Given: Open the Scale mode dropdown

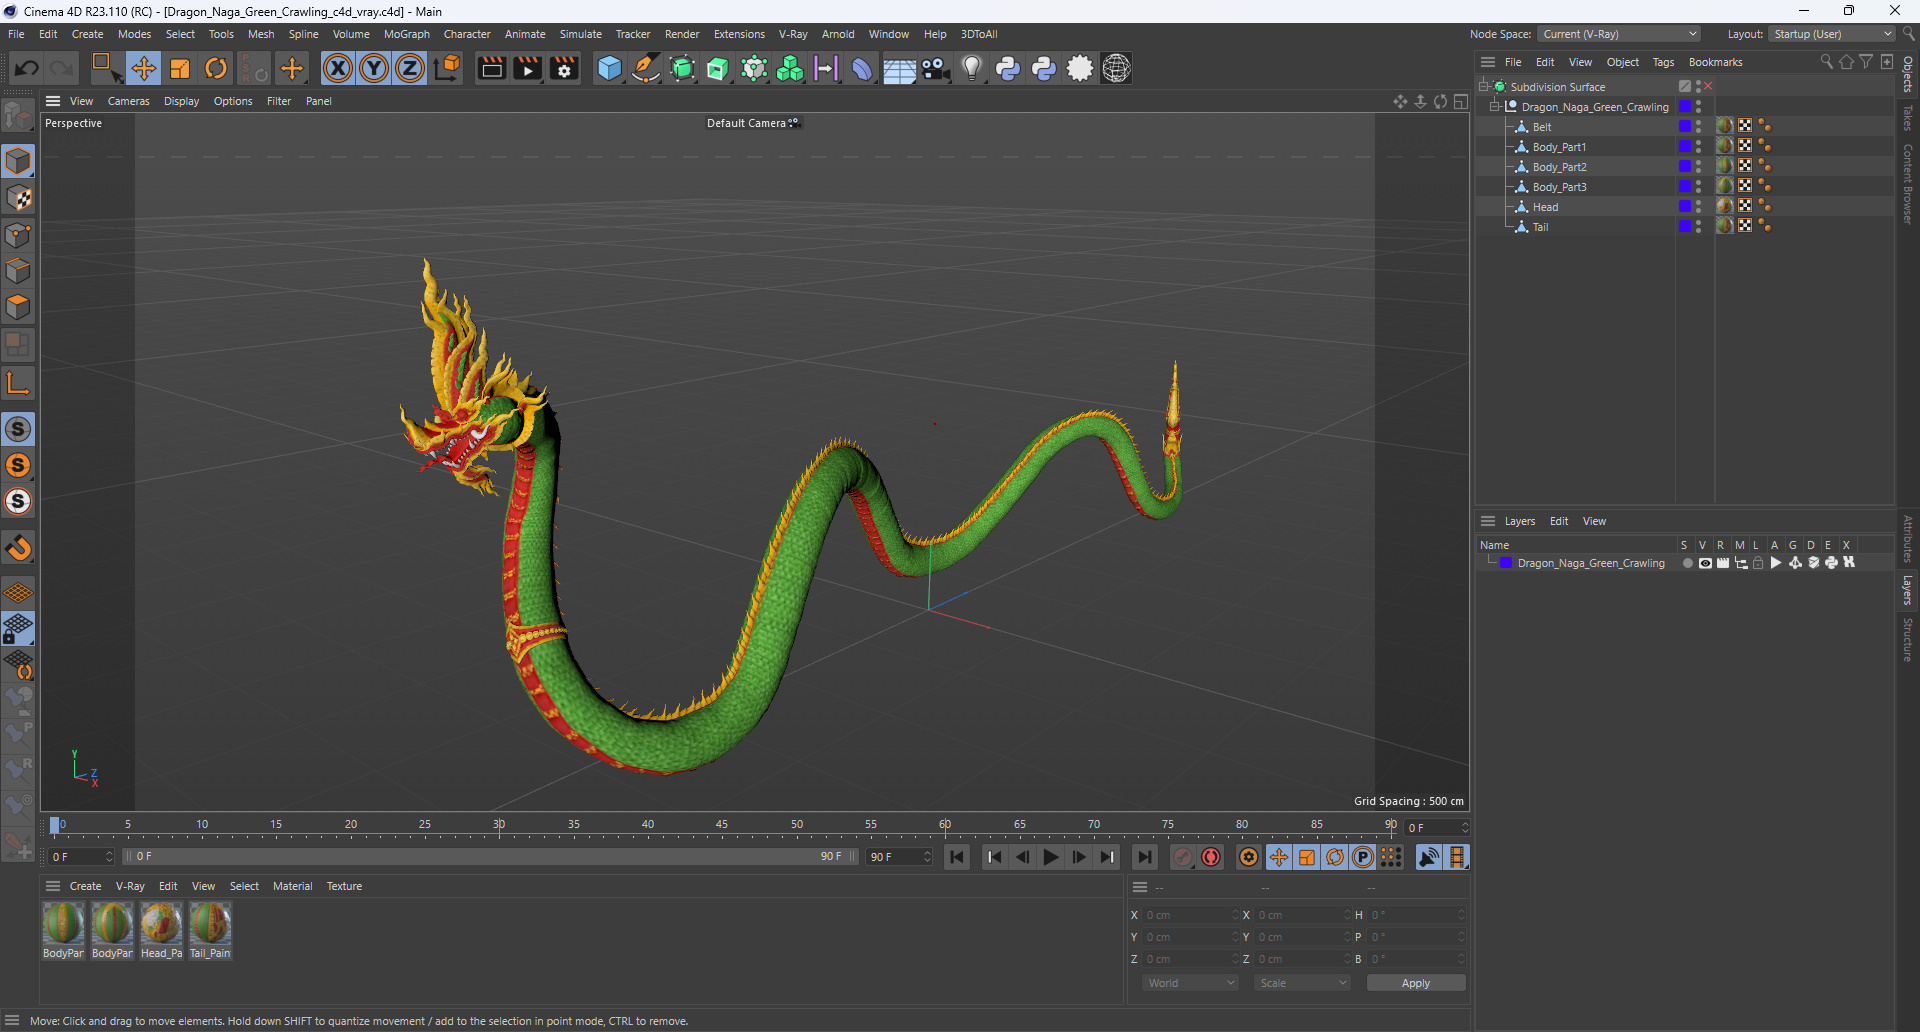Looking at the screenshot, I should click(x=1303, y=983).
